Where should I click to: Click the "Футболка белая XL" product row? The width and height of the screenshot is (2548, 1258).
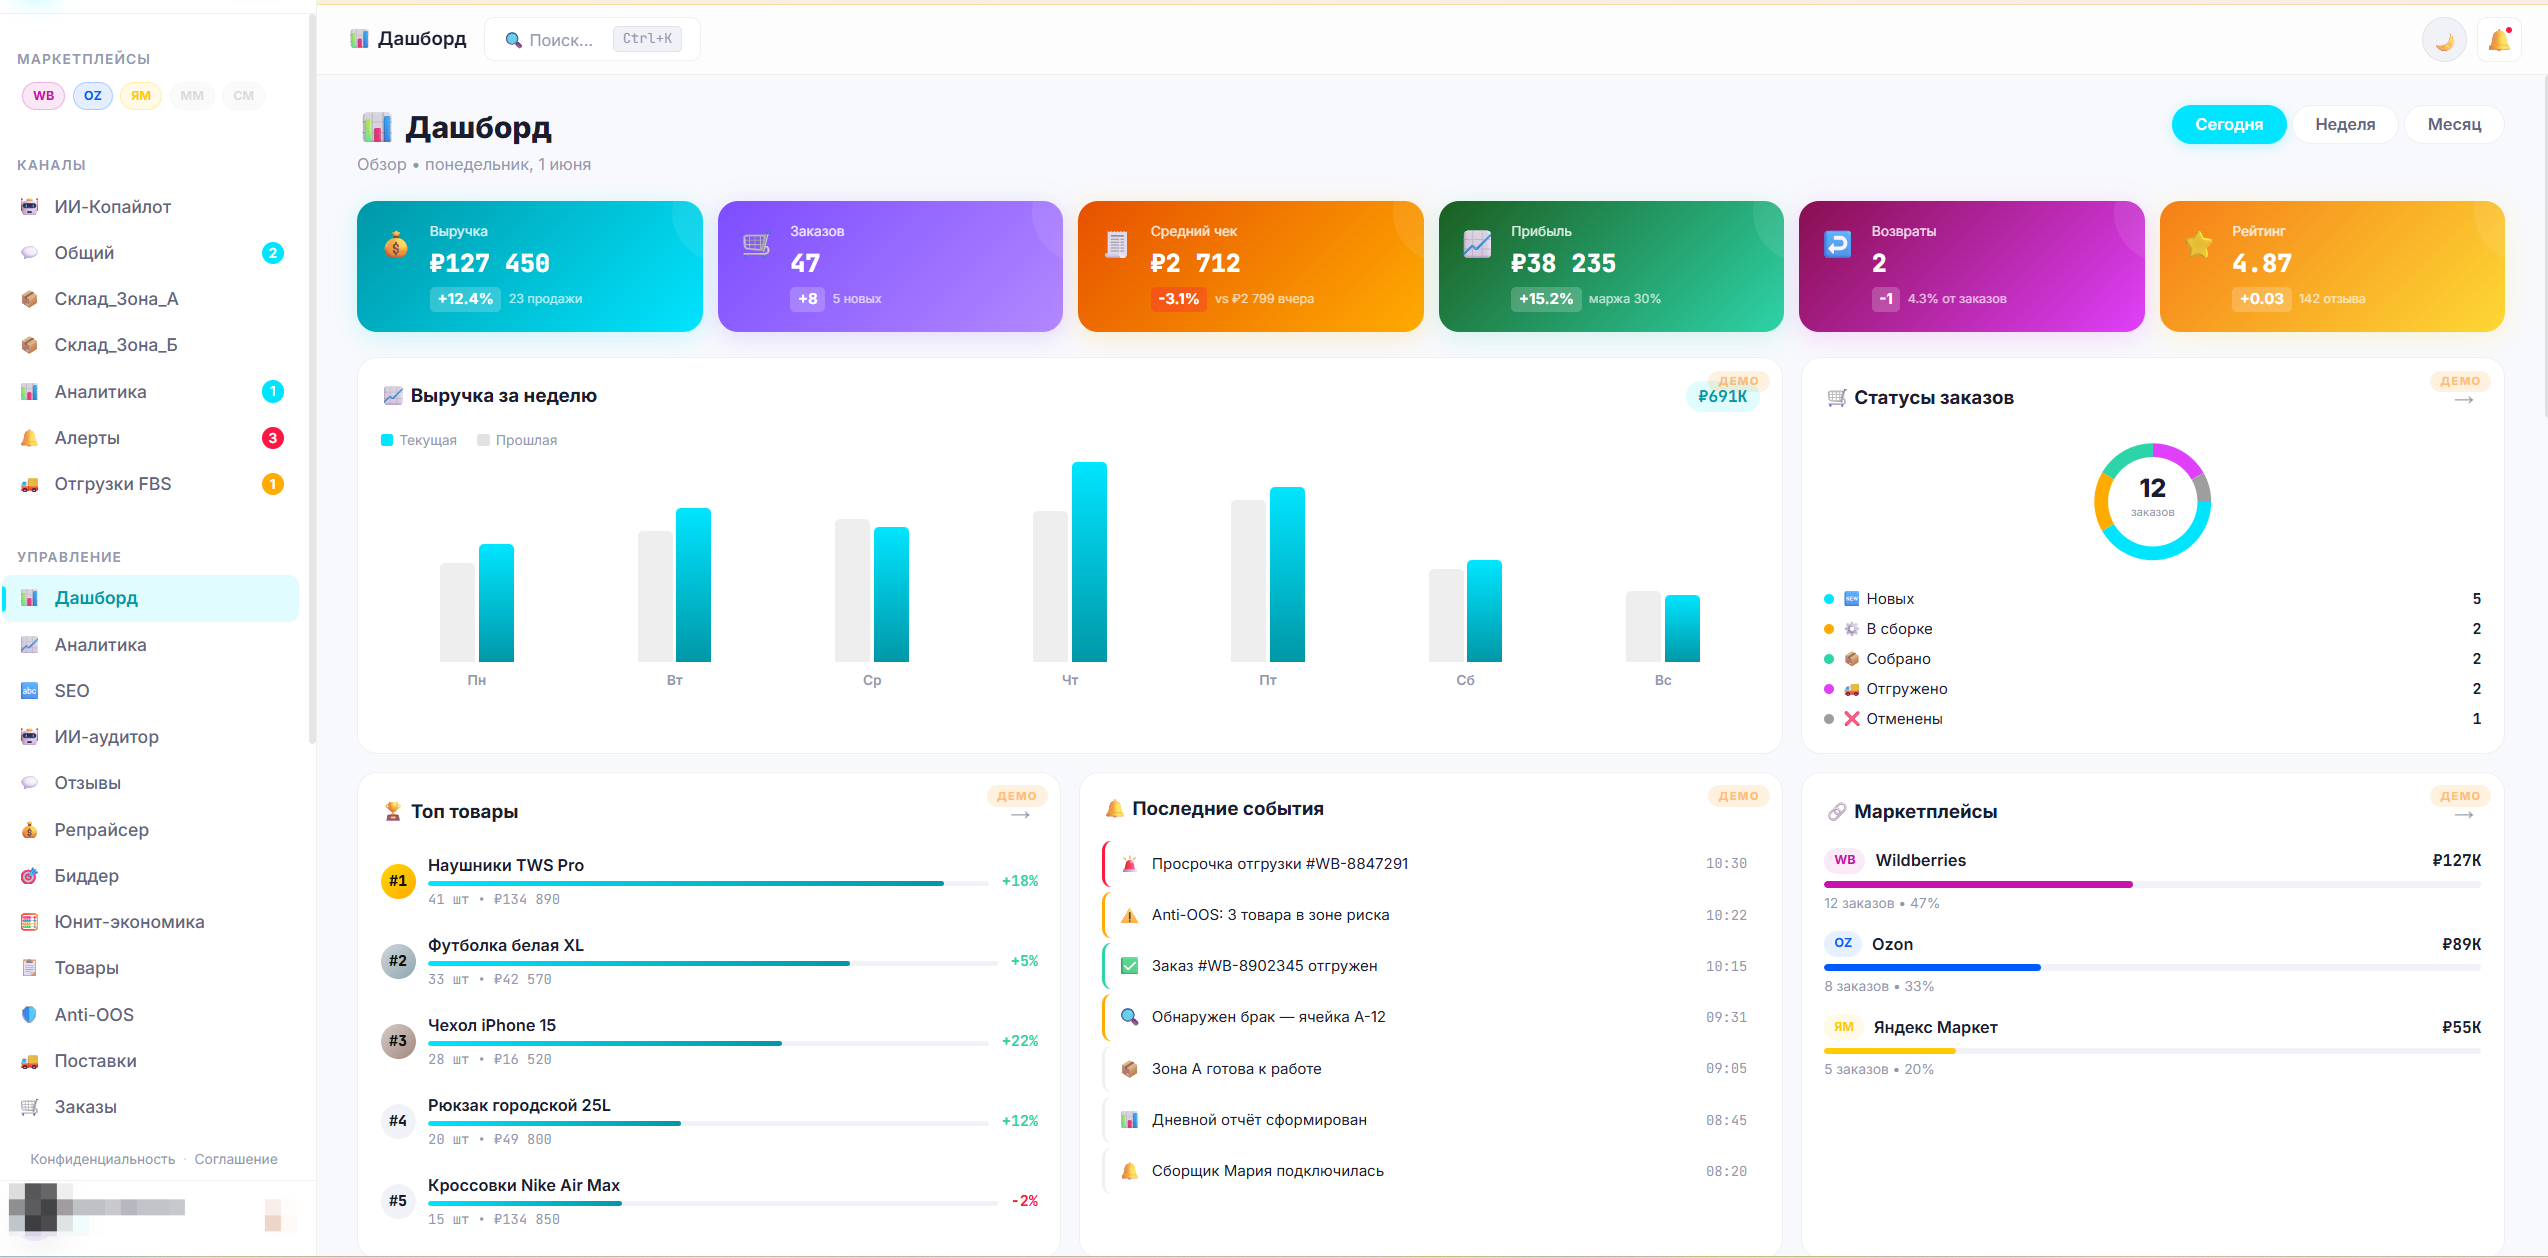(710, 961)
